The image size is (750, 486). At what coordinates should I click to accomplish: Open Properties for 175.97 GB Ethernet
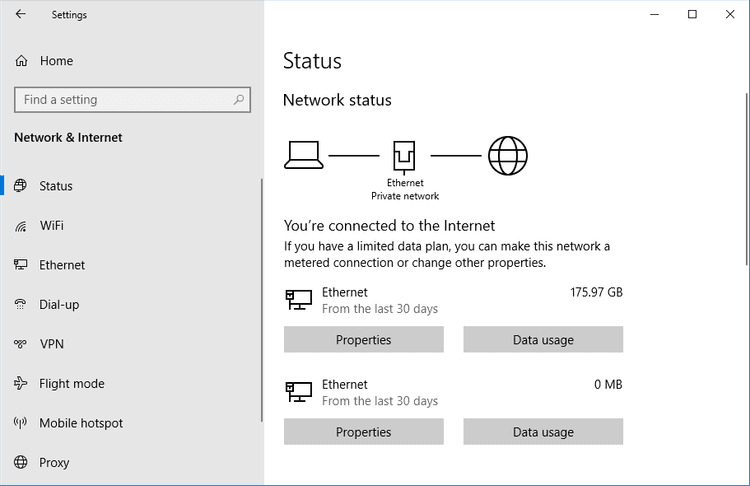(x=363, y=340)
